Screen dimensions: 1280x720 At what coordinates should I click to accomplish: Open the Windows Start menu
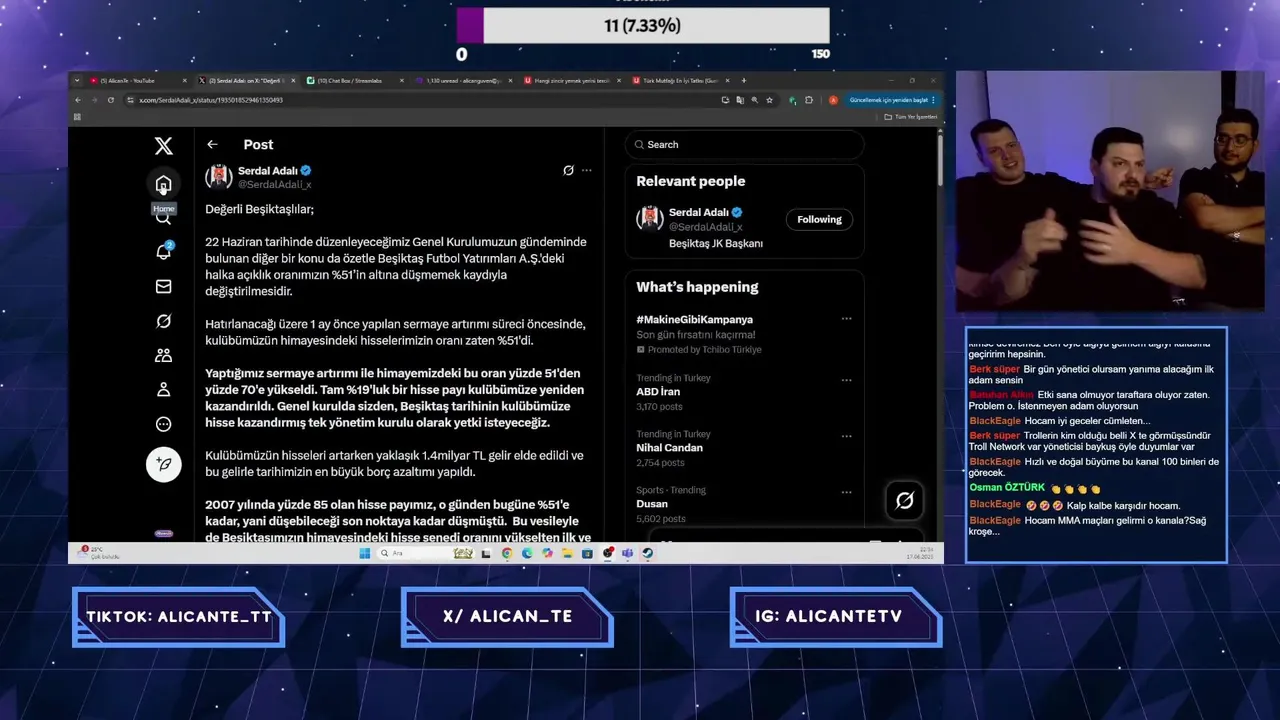point(364,553)
